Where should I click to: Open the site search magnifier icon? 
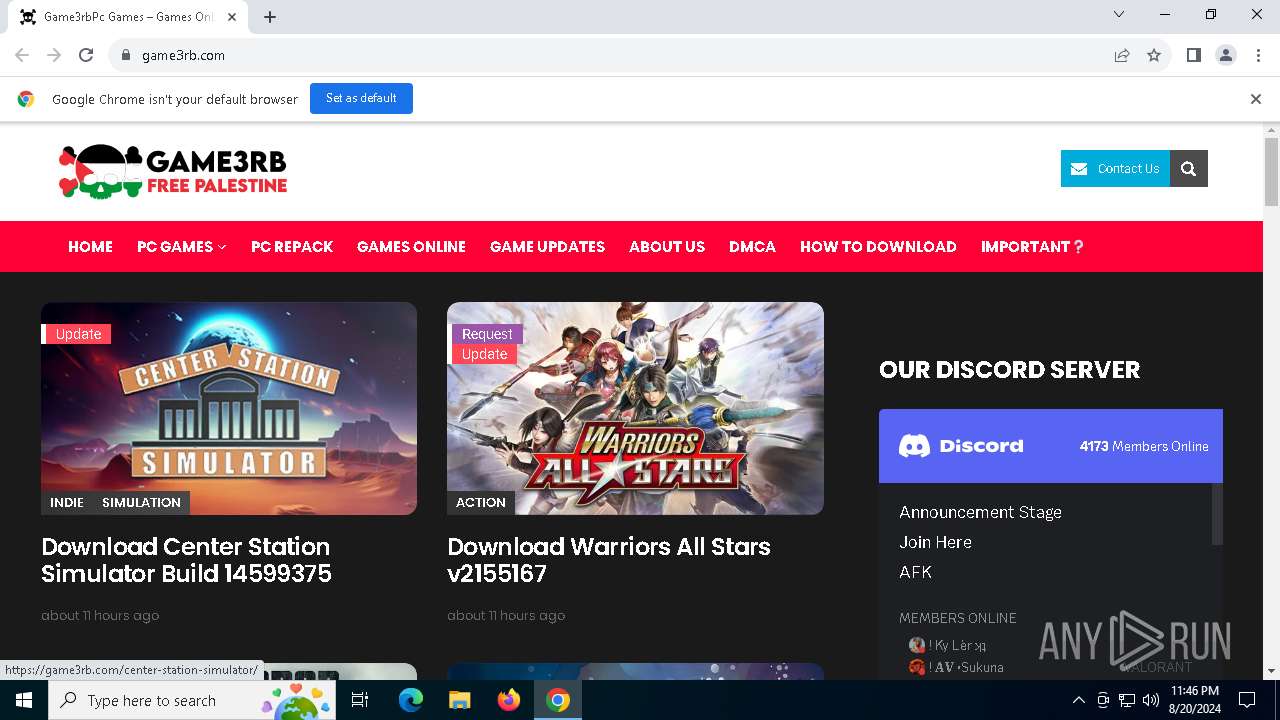tap(1189, 169)
